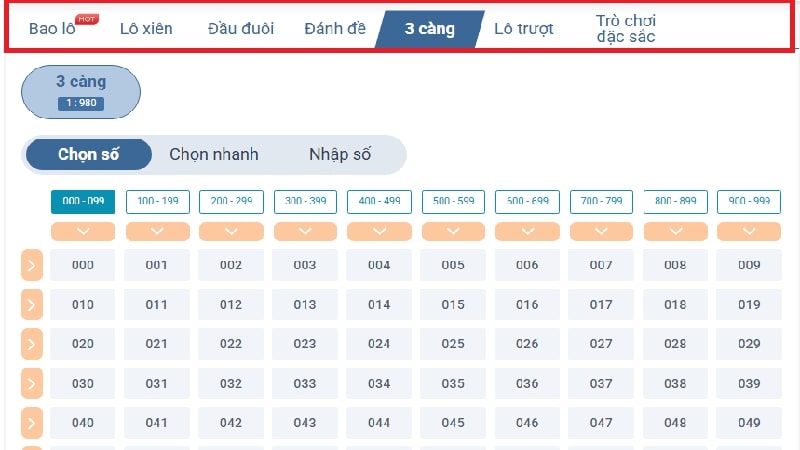Pick number 033

coord(305,383)
